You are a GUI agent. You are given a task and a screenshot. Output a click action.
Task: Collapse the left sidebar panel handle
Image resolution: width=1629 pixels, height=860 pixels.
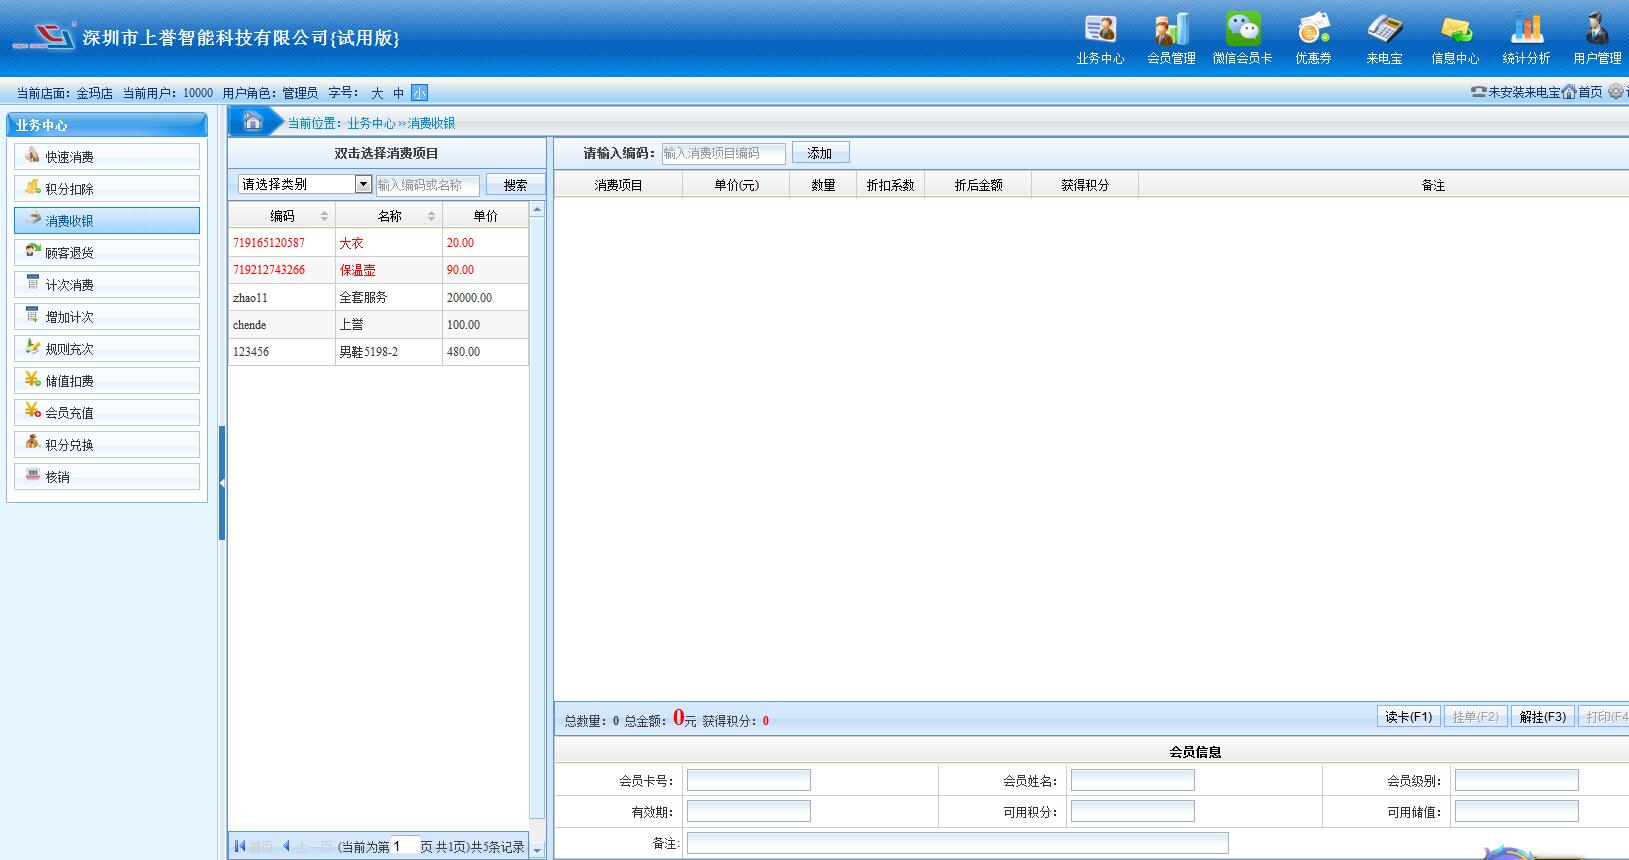coord(222,483)
